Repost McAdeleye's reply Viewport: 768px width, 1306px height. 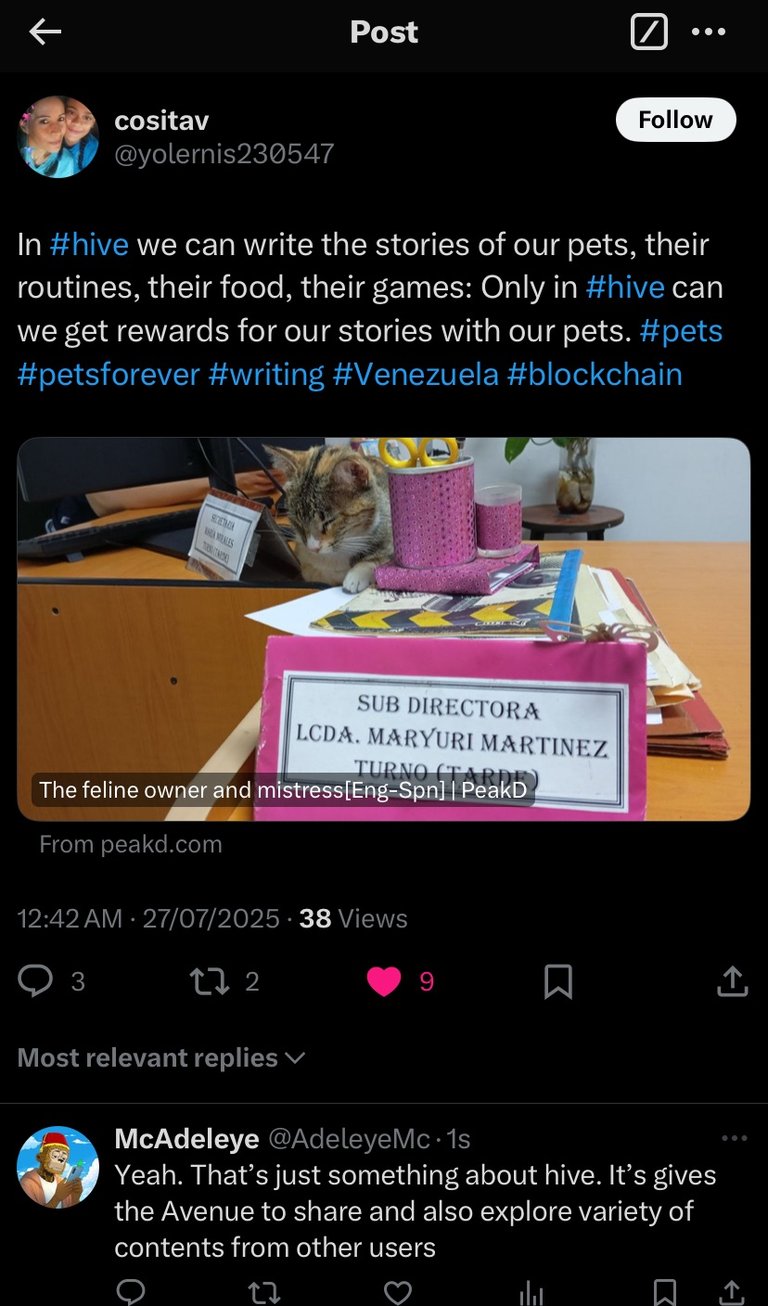[264, 1293]
